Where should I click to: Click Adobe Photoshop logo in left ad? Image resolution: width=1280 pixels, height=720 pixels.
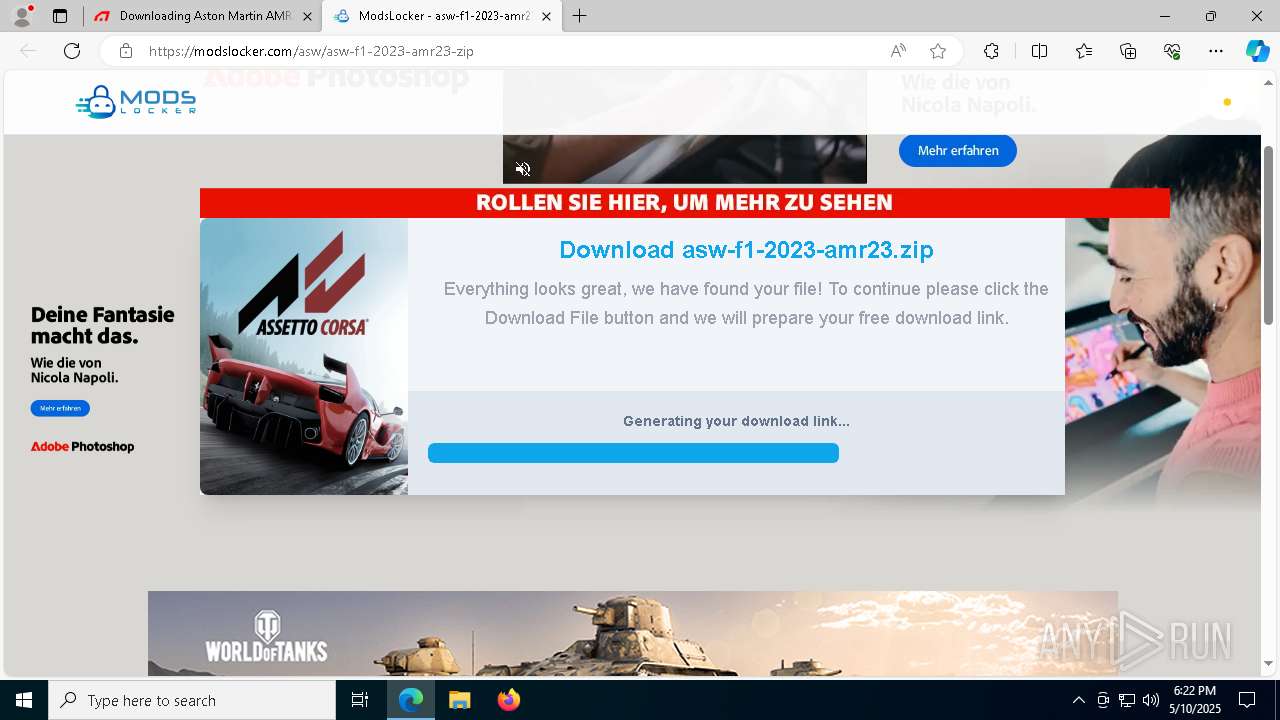tap(82, 447)
